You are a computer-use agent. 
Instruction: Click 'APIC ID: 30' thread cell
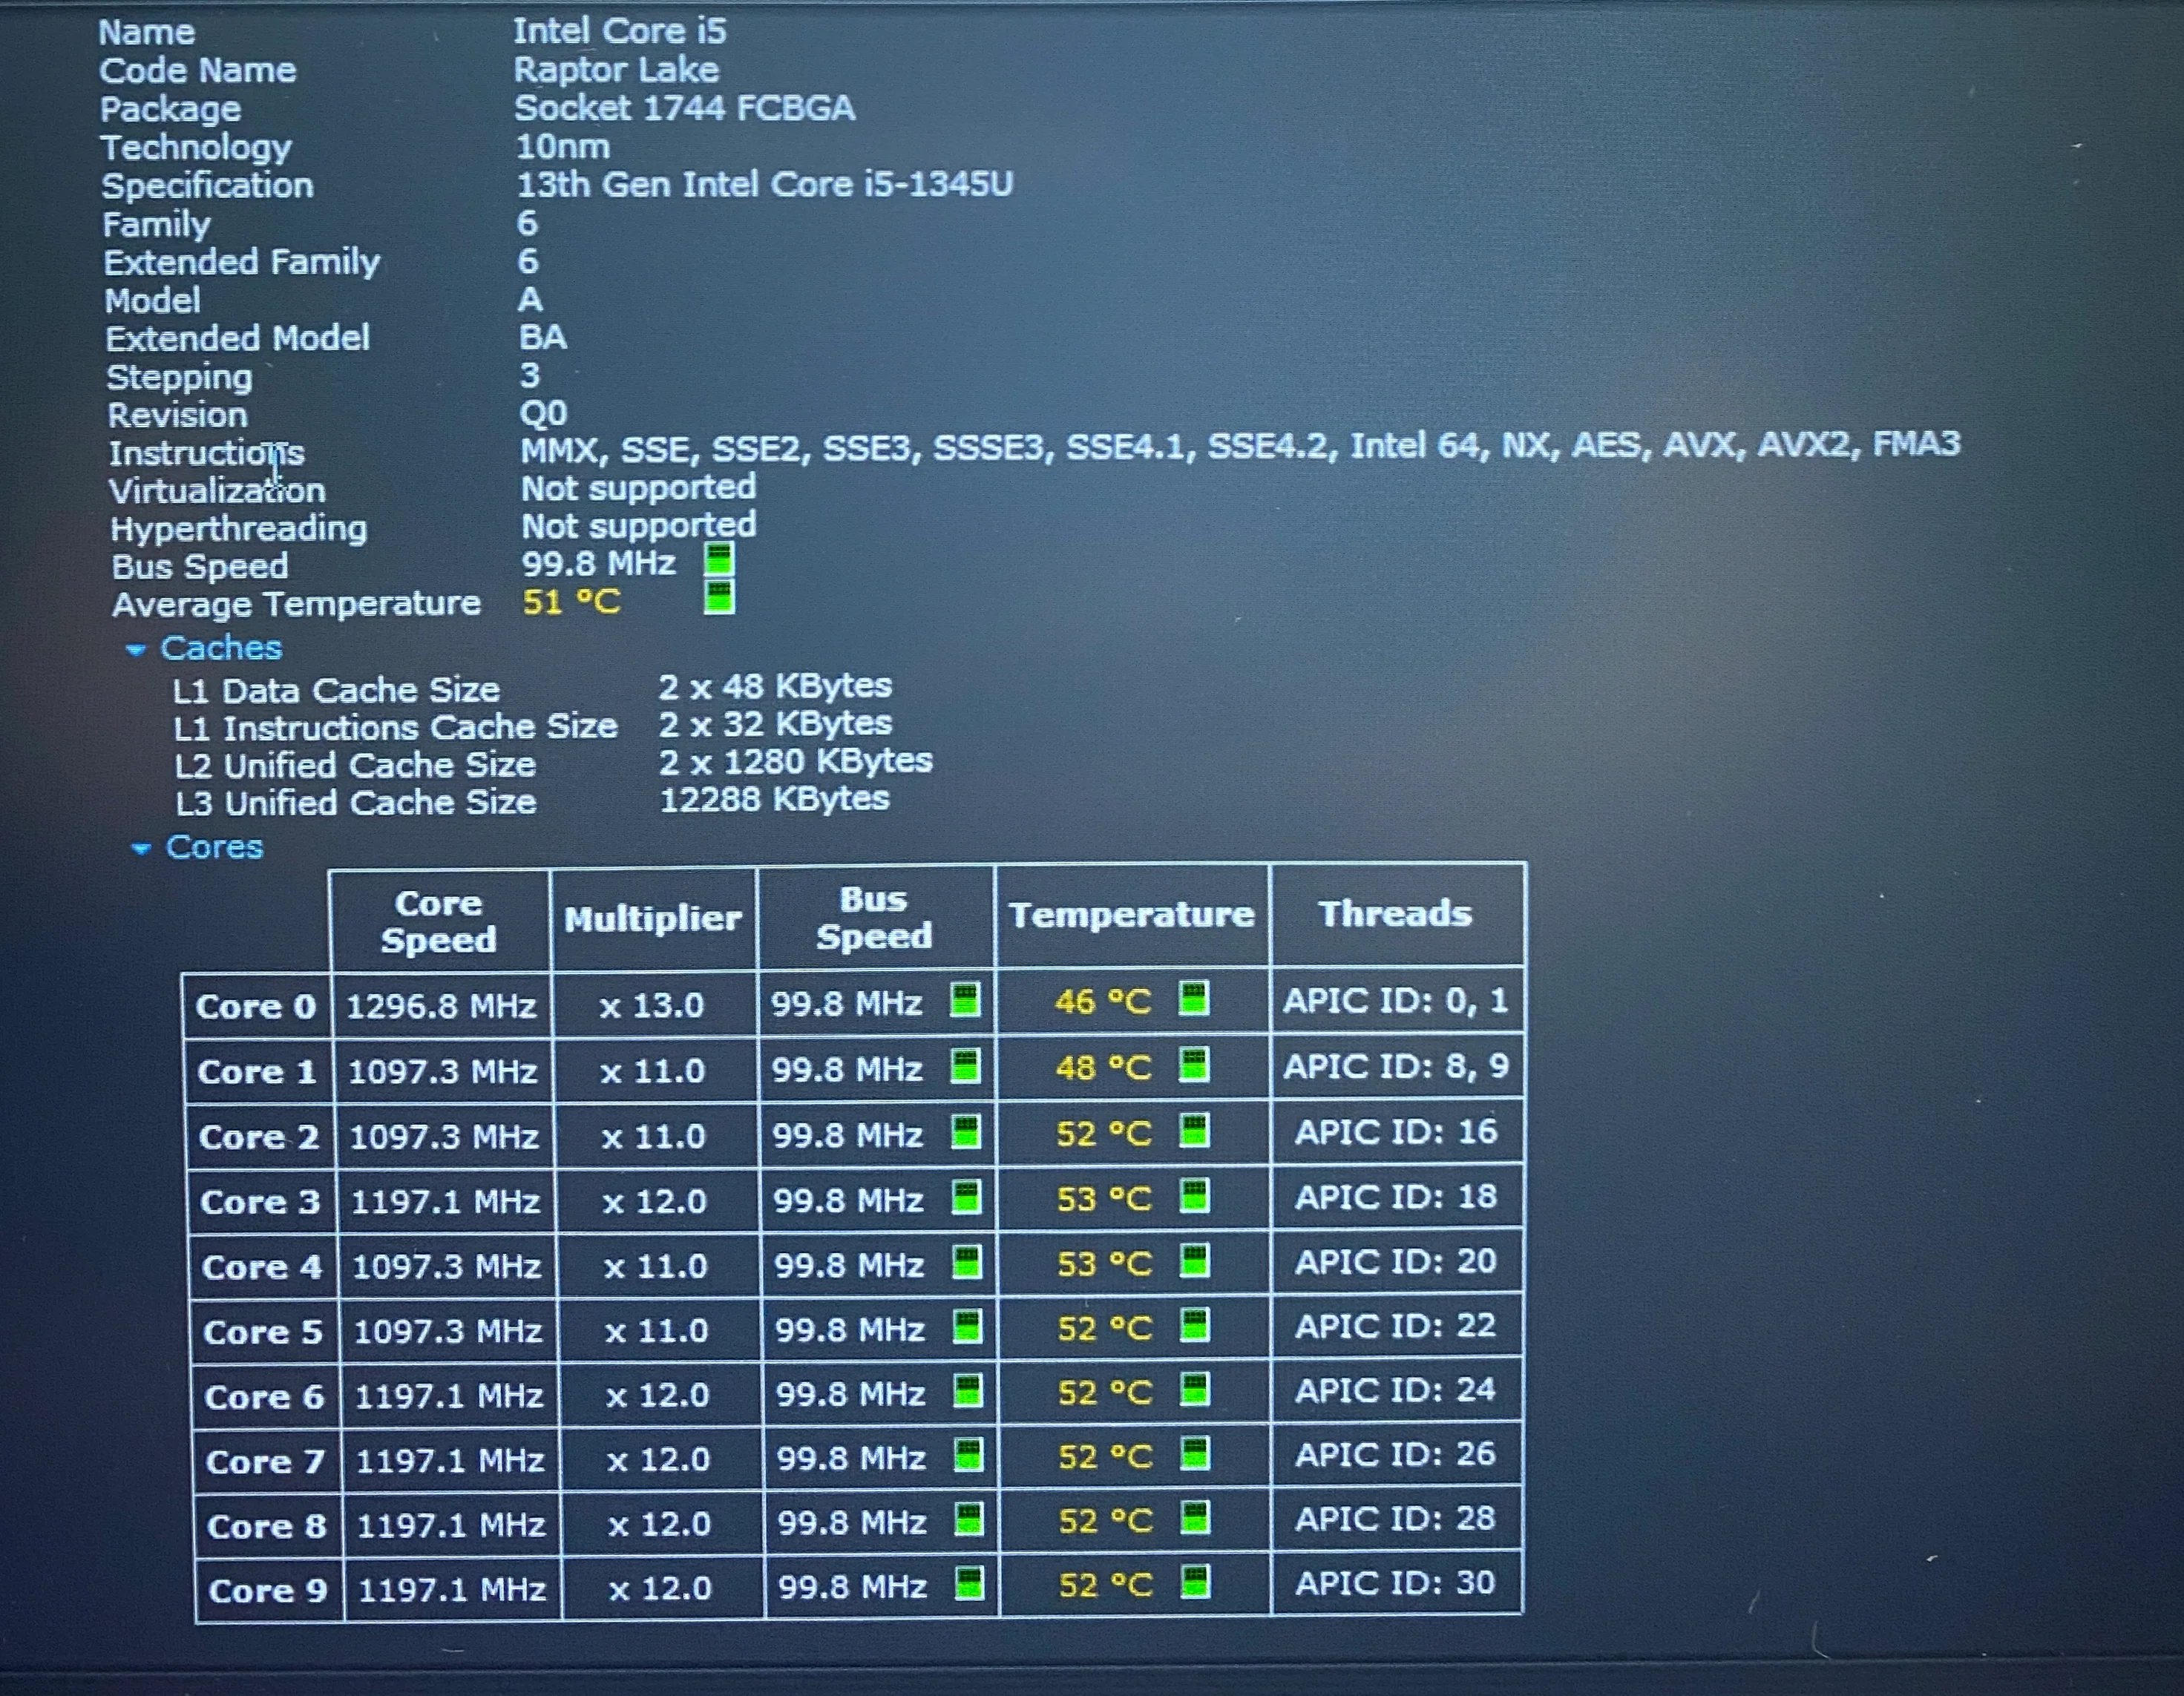click(x=1396, y=1583)
